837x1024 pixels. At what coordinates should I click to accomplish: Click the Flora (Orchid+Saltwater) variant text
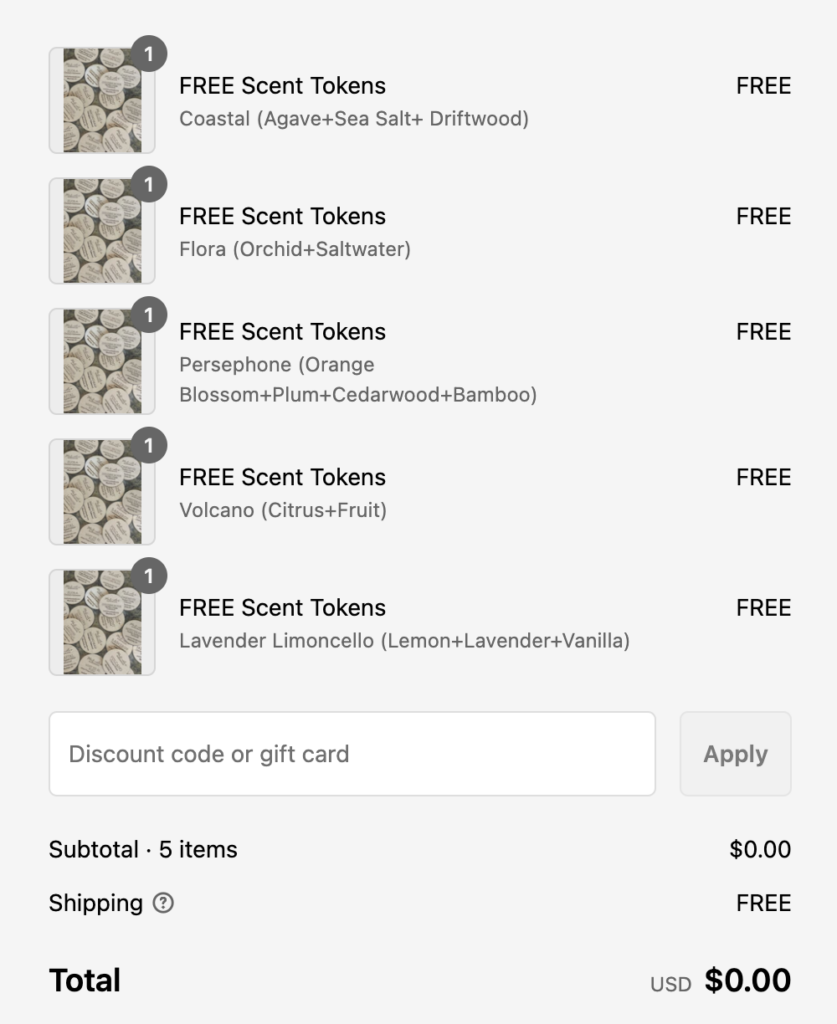[x=295, y=249]
